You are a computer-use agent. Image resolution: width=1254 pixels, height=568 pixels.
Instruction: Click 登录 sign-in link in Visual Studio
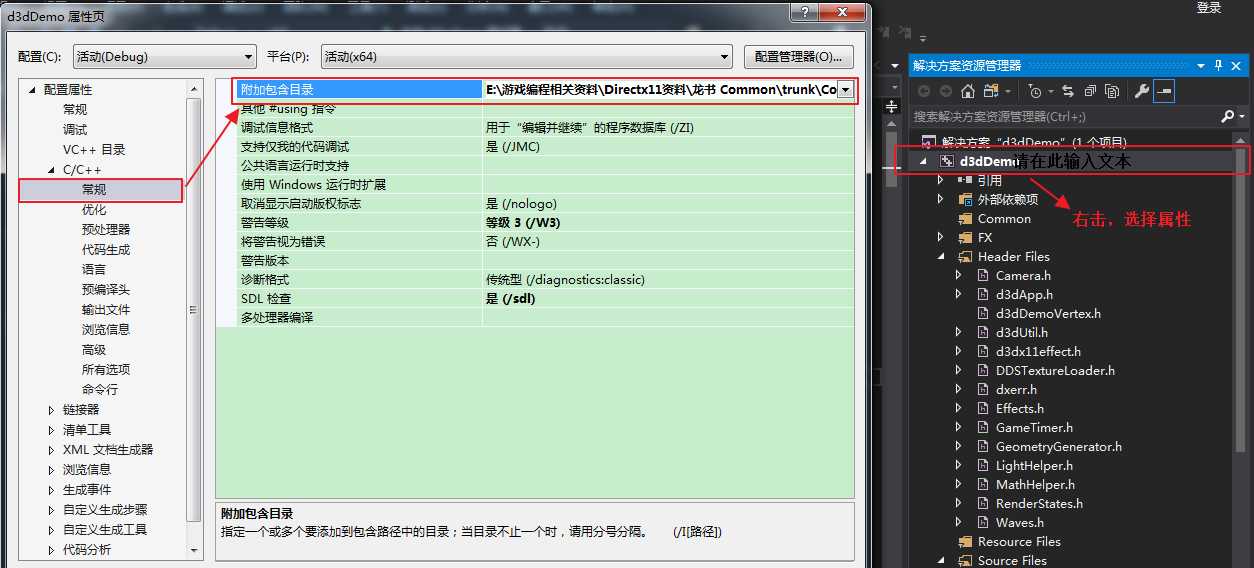click(x=1209, y=8)
